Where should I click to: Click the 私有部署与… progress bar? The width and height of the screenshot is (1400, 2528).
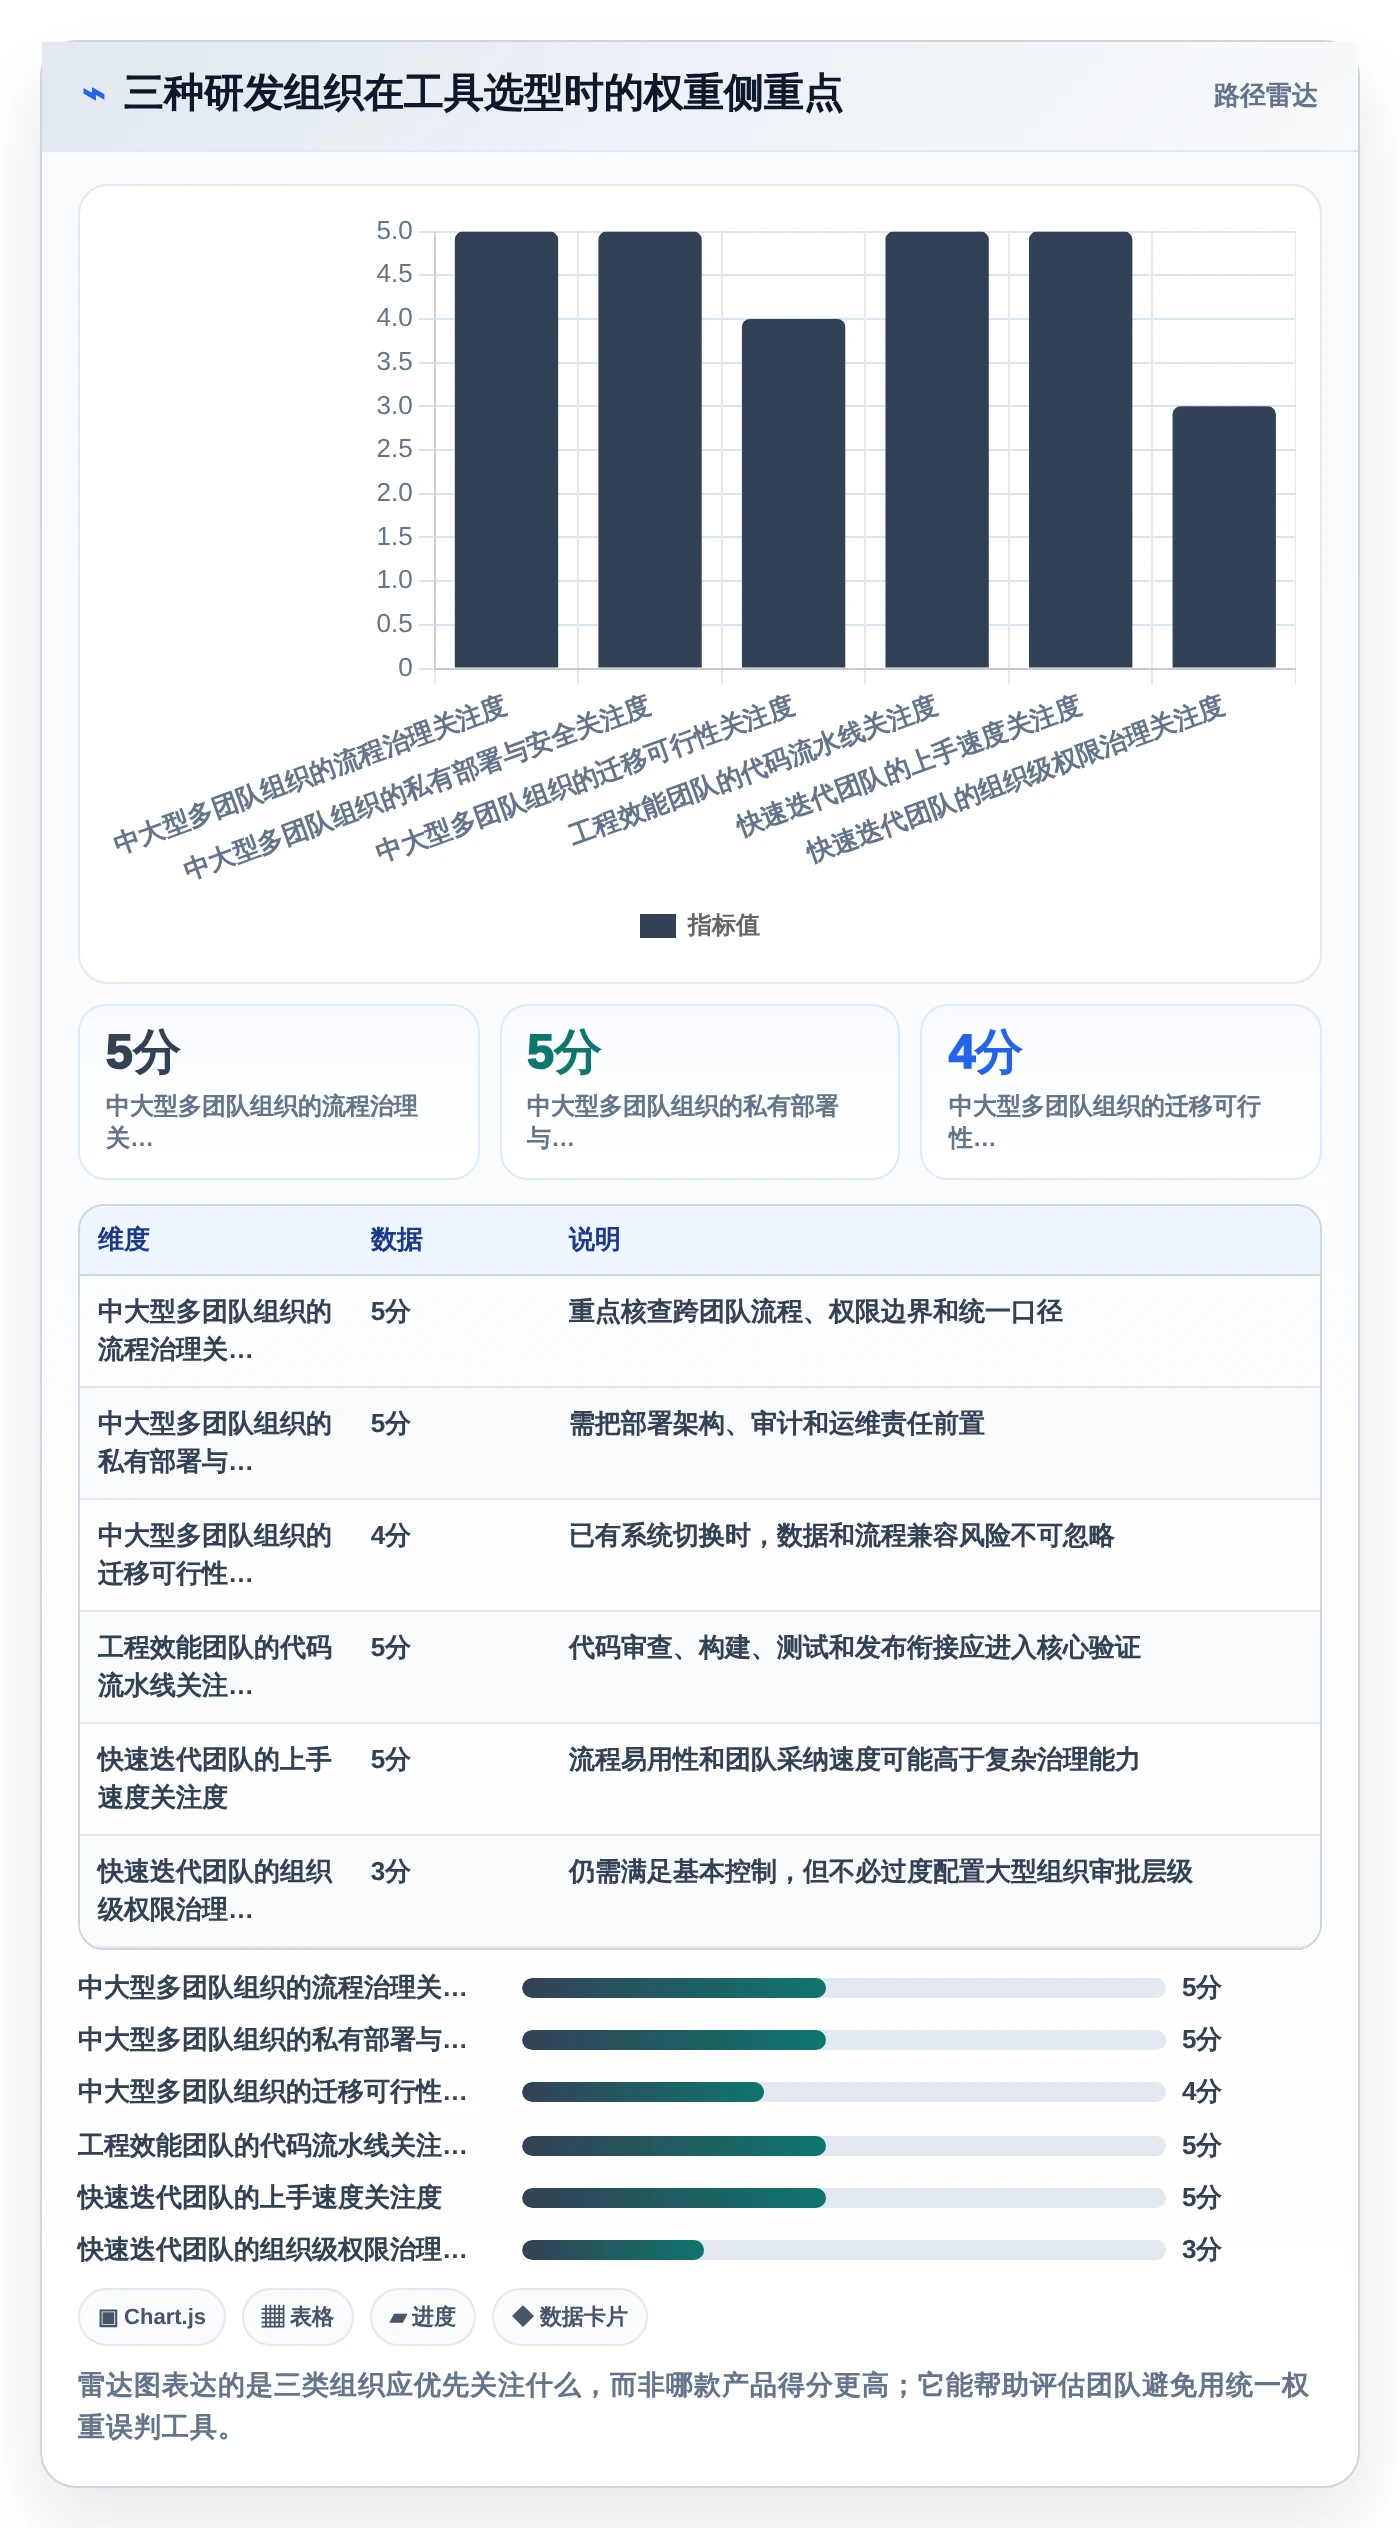(x=843, y=2040)
